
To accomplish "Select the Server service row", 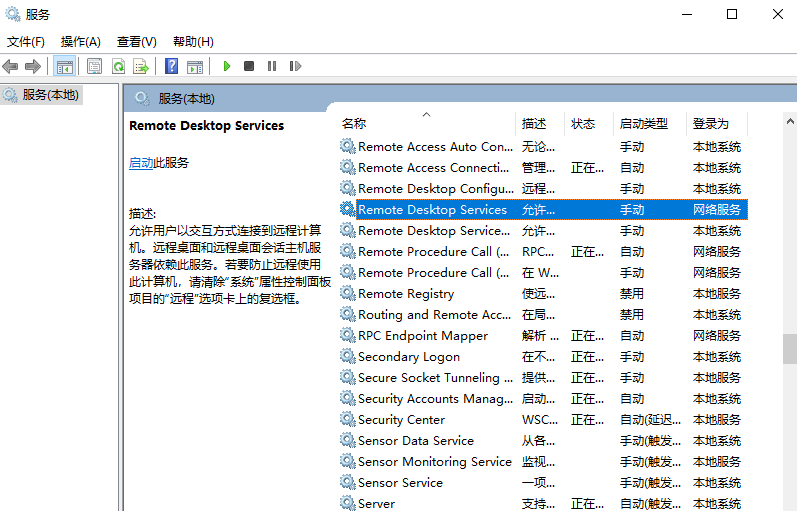I will [543, 502].
